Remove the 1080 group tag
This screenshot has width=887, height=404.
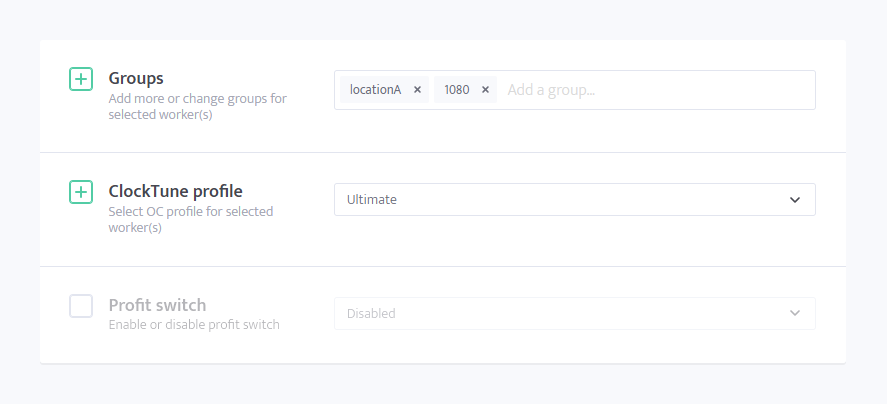click(x=485, y=90)
